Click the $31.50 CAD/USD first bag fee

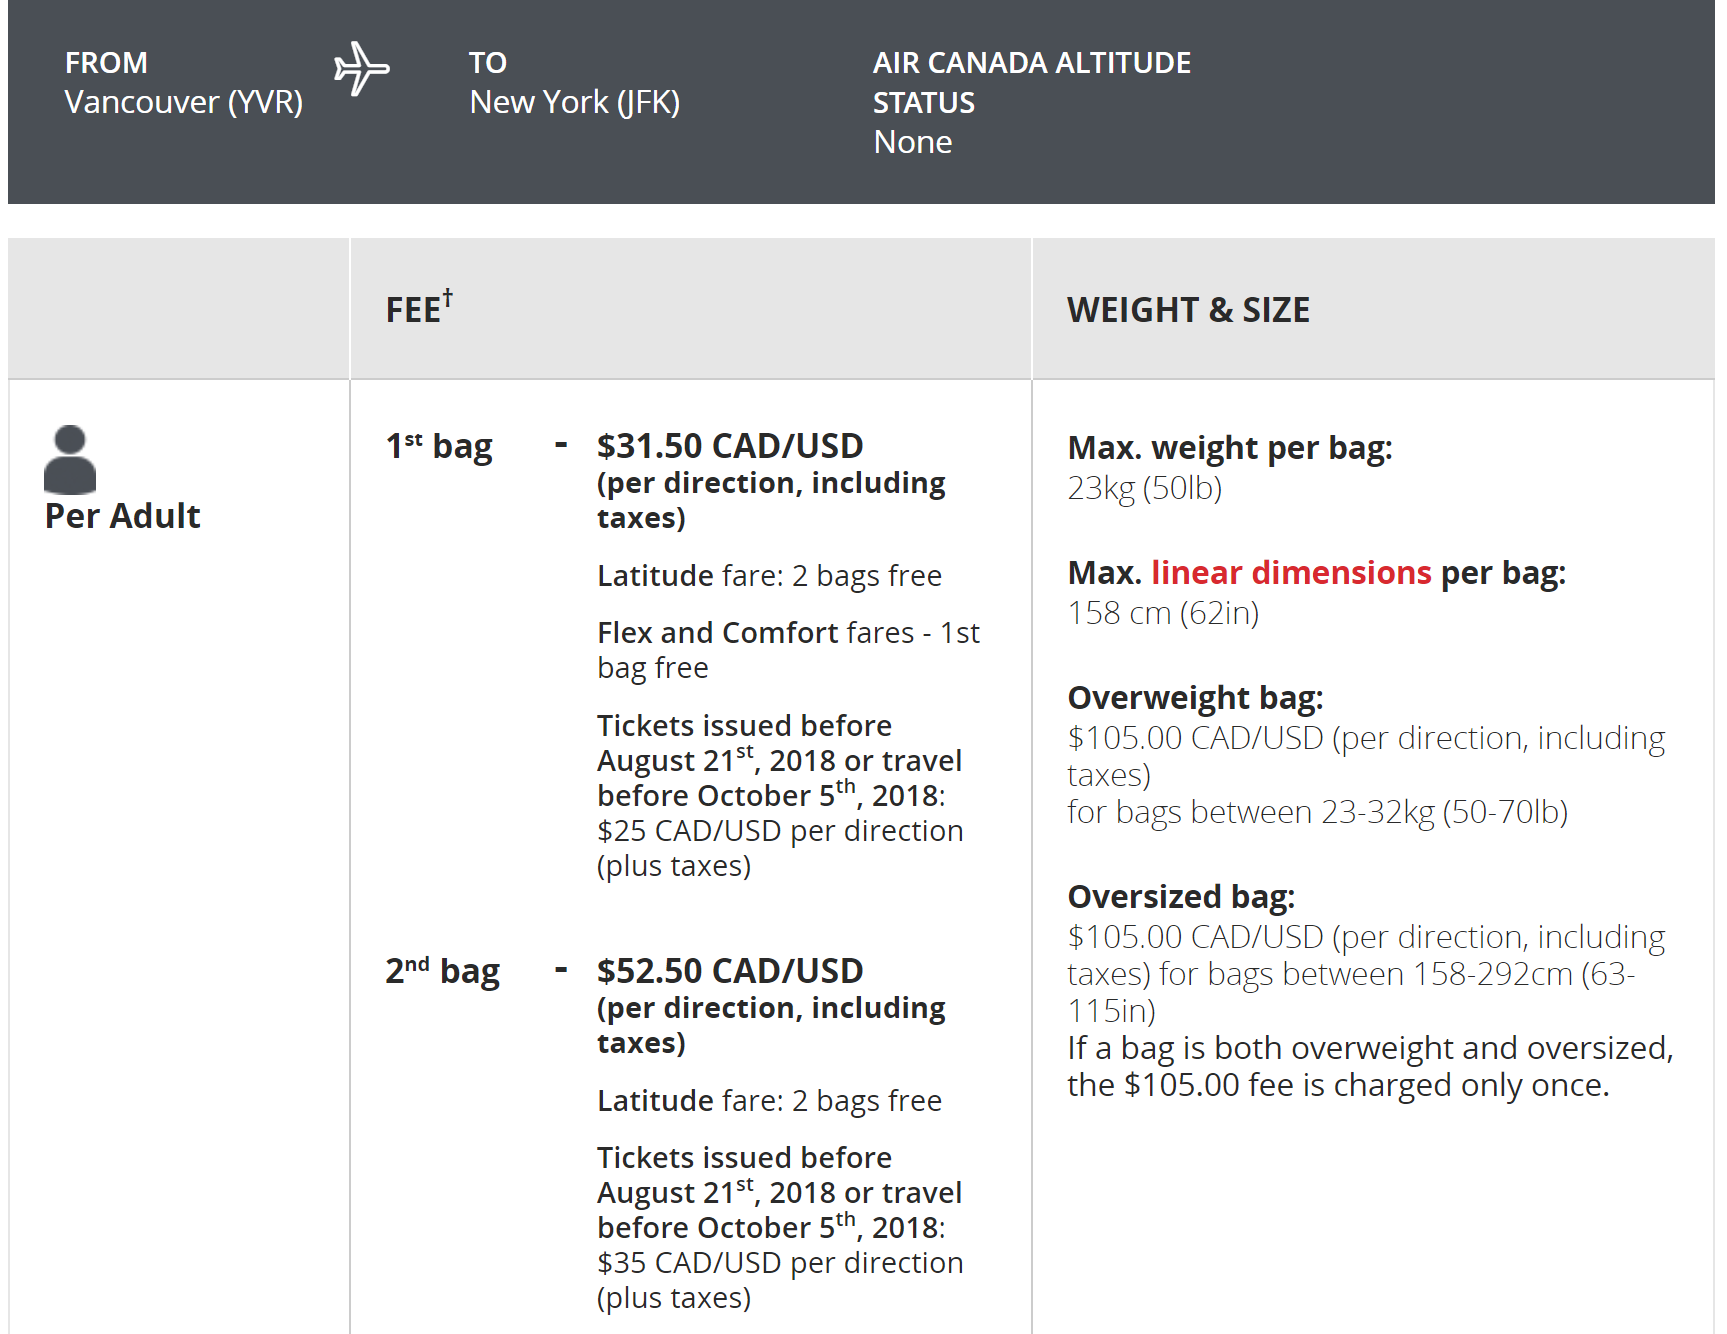click(730, 446)
